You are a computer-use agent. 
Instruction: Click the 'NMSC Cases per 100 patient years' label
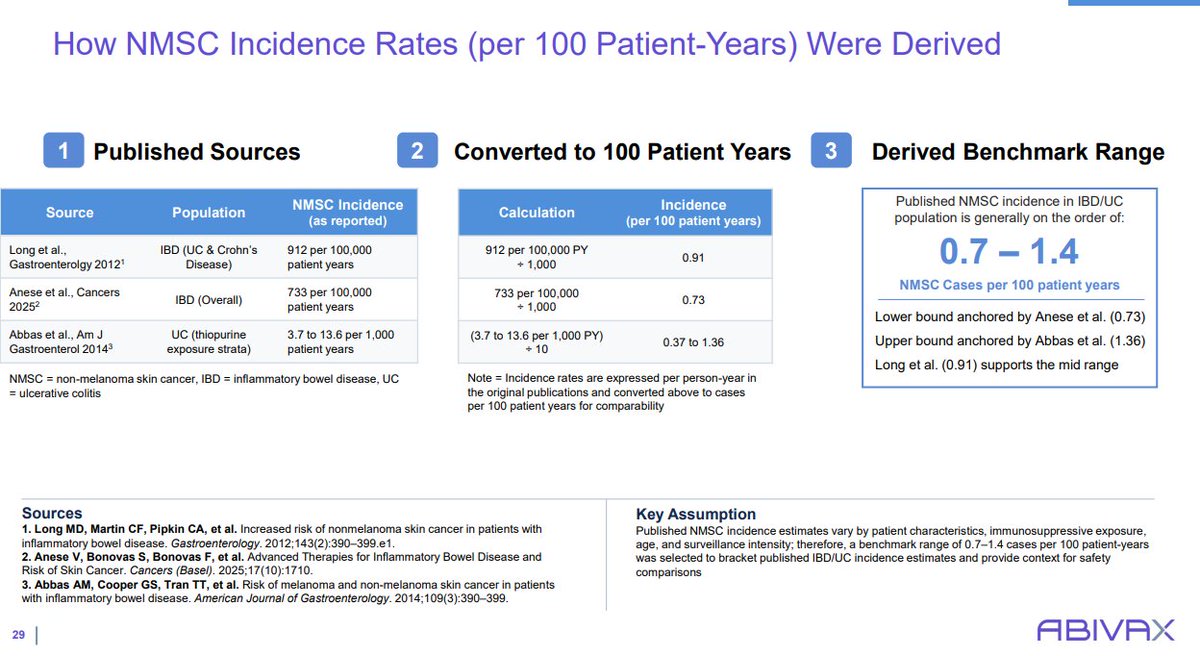click(x=1009, y=285)
